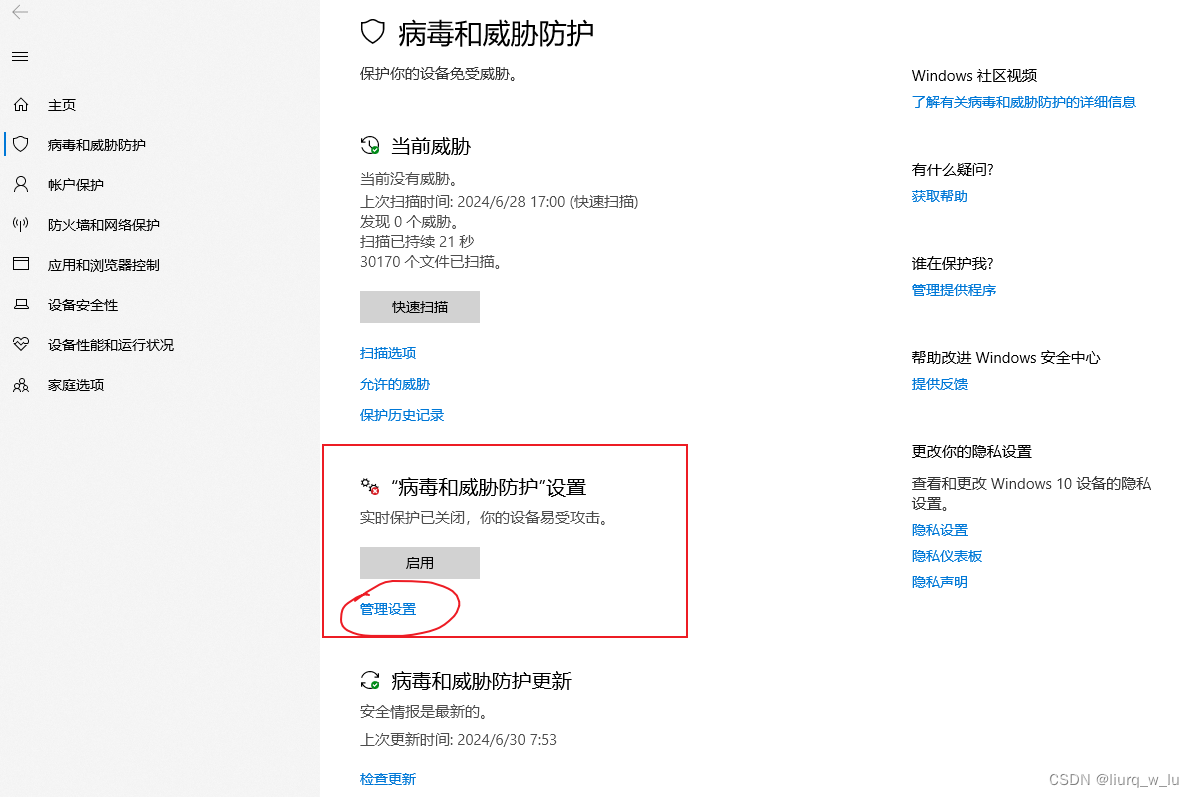The height and width of the screenshot is (797, 1194).
Task: Click the 上次扫描时间 2024/6/28 line
Action: [x=499, y=202]
